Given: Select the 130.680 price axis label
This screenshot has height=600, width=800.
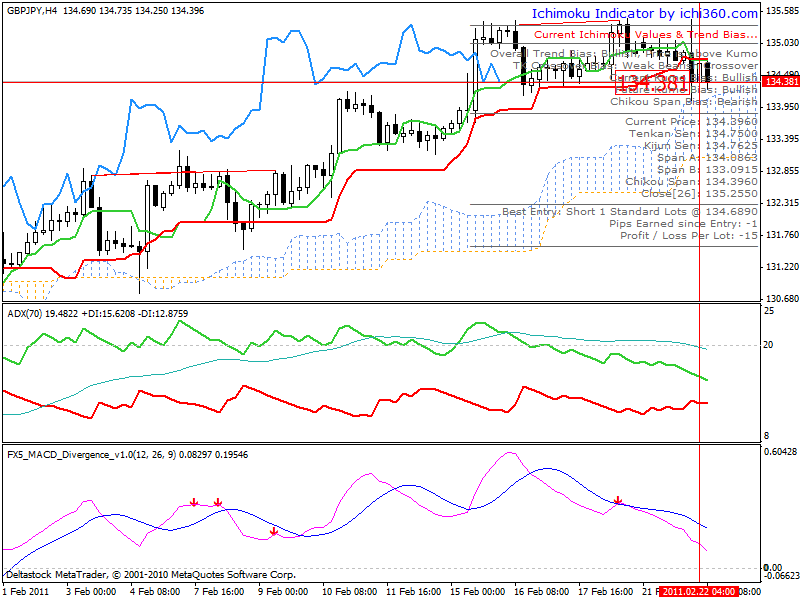Looking at the screenshot, I should tap(782, 299).
